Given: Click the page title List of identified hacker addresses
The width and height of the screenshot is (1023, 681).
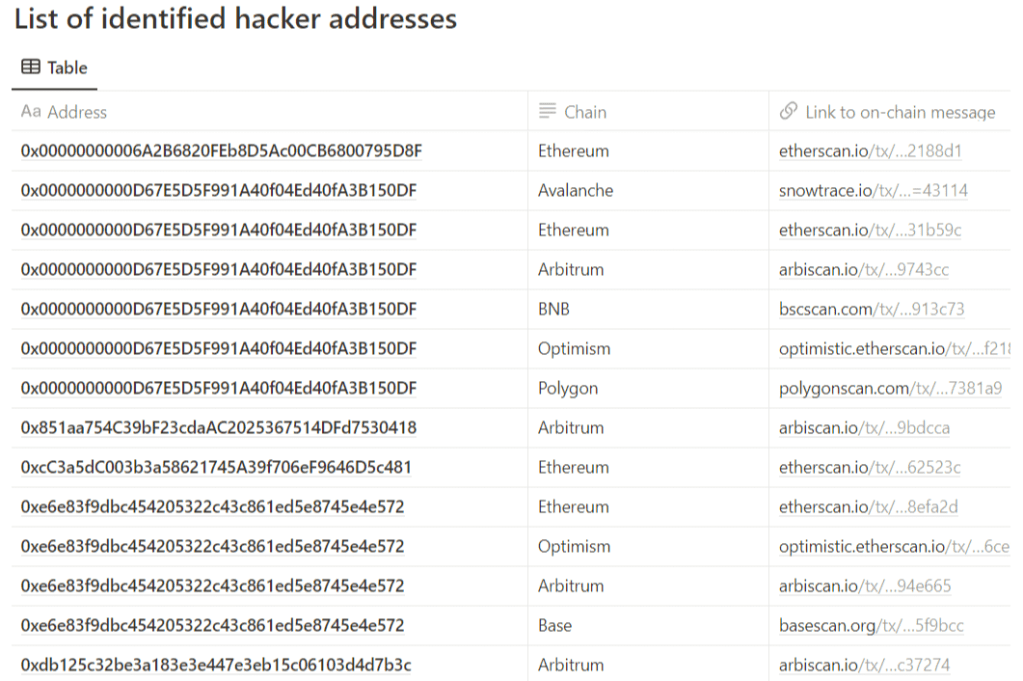Looking at the screenshot, I should (234, 19).
